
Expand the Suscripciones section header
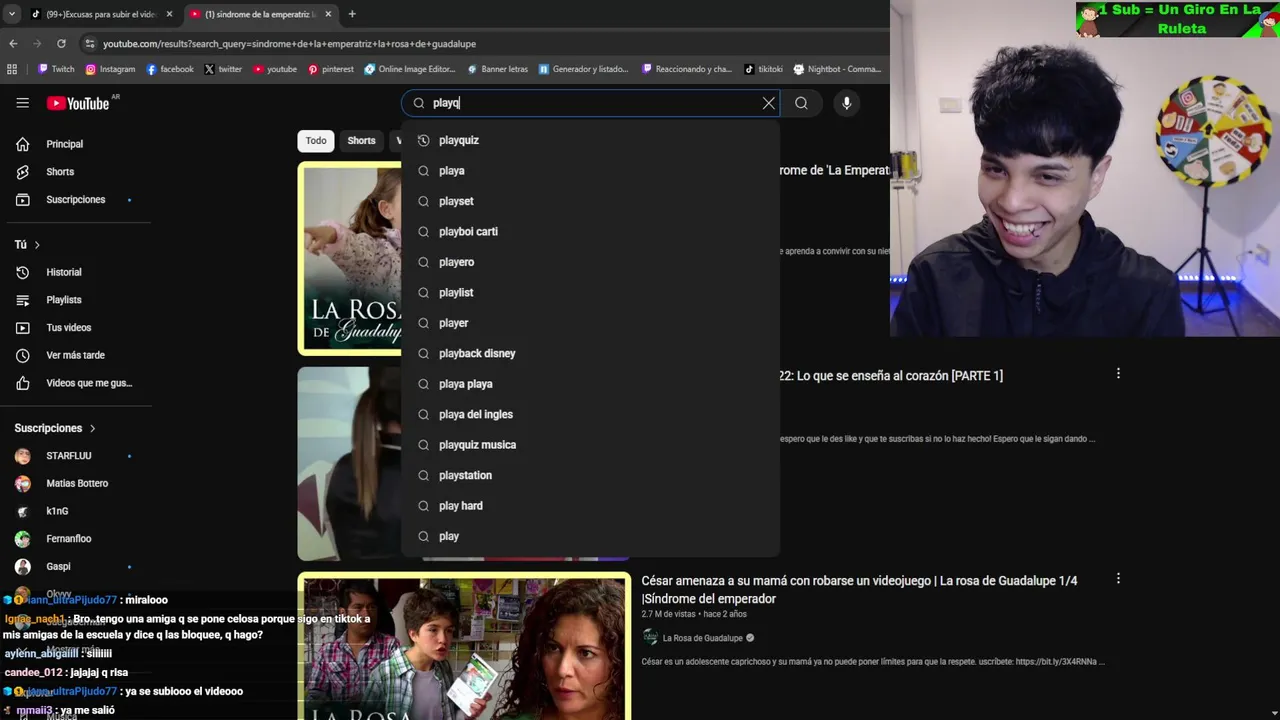click(55, 428)
